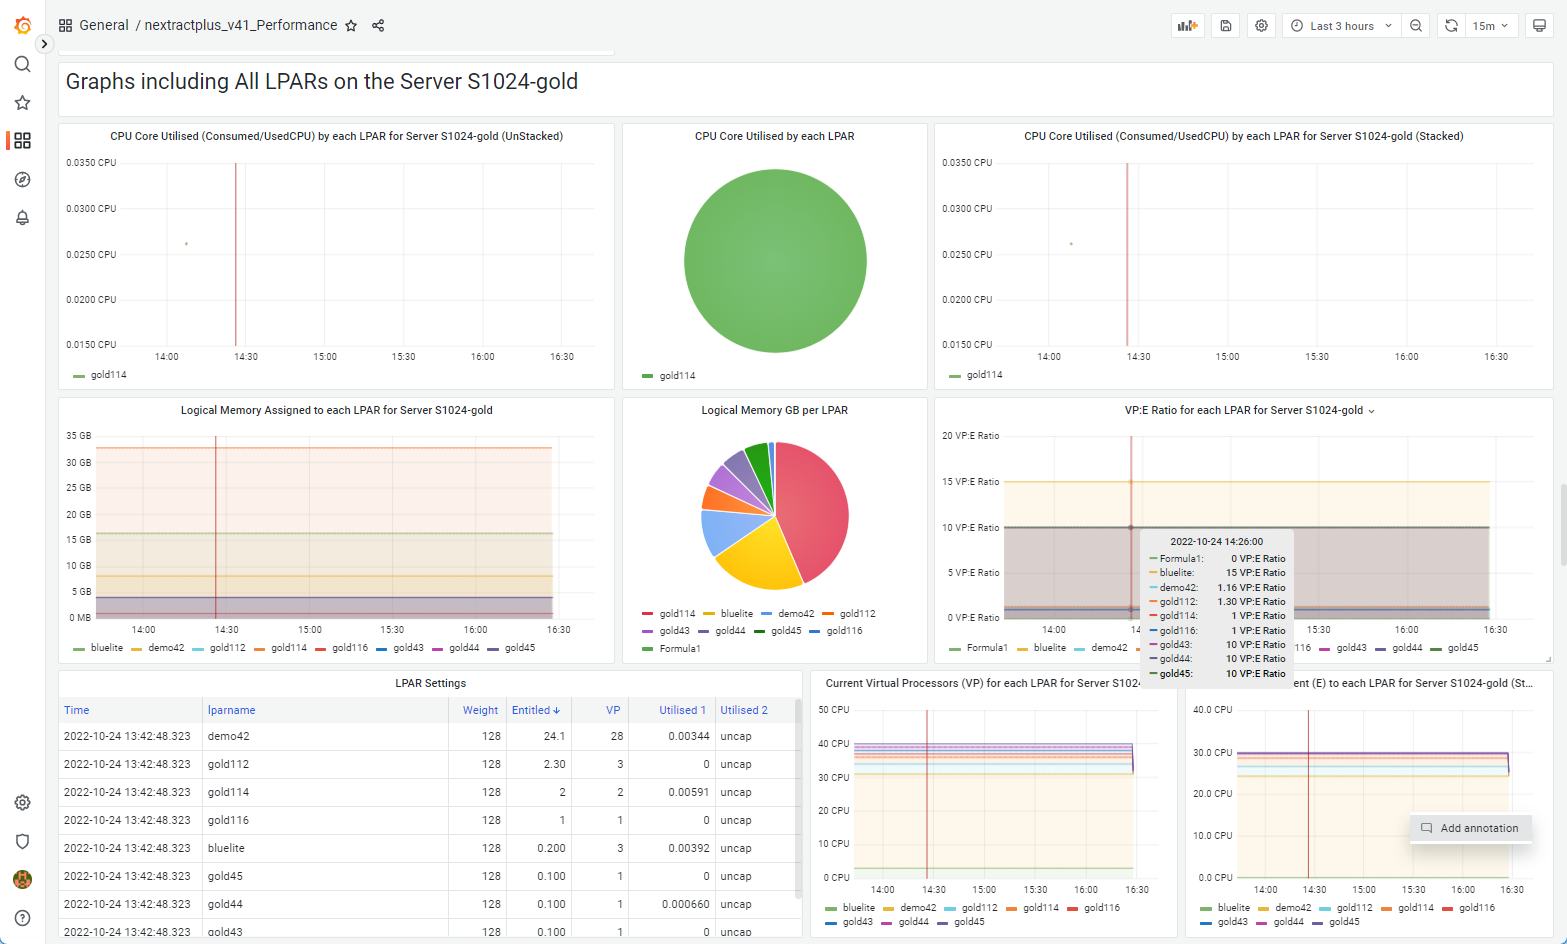The image size is (1567, 944).
Task: Save dashboard using the disk icon
Action: tap(1225, 26)
